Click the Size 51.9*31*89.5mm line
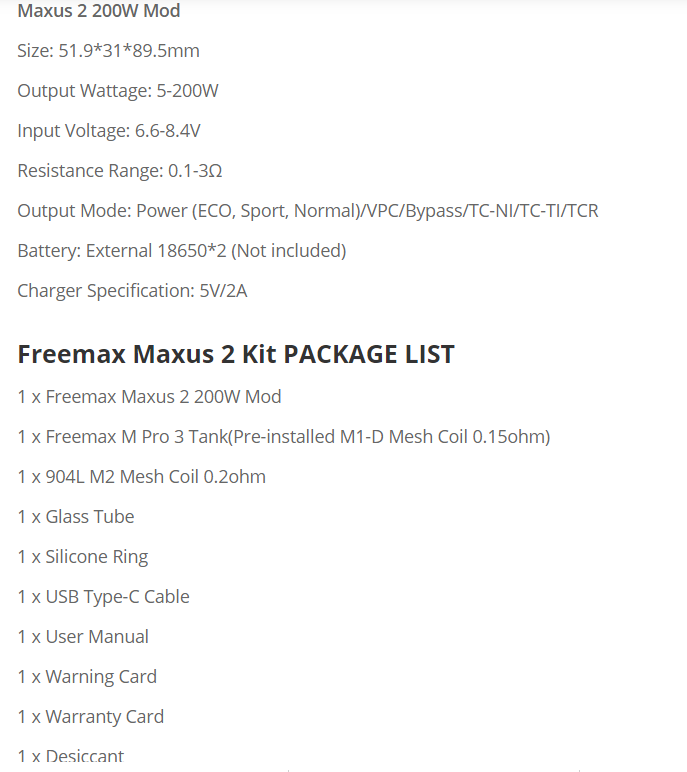Image resolution: width=687 pixels, height=772 pixels. click(115, 51)
